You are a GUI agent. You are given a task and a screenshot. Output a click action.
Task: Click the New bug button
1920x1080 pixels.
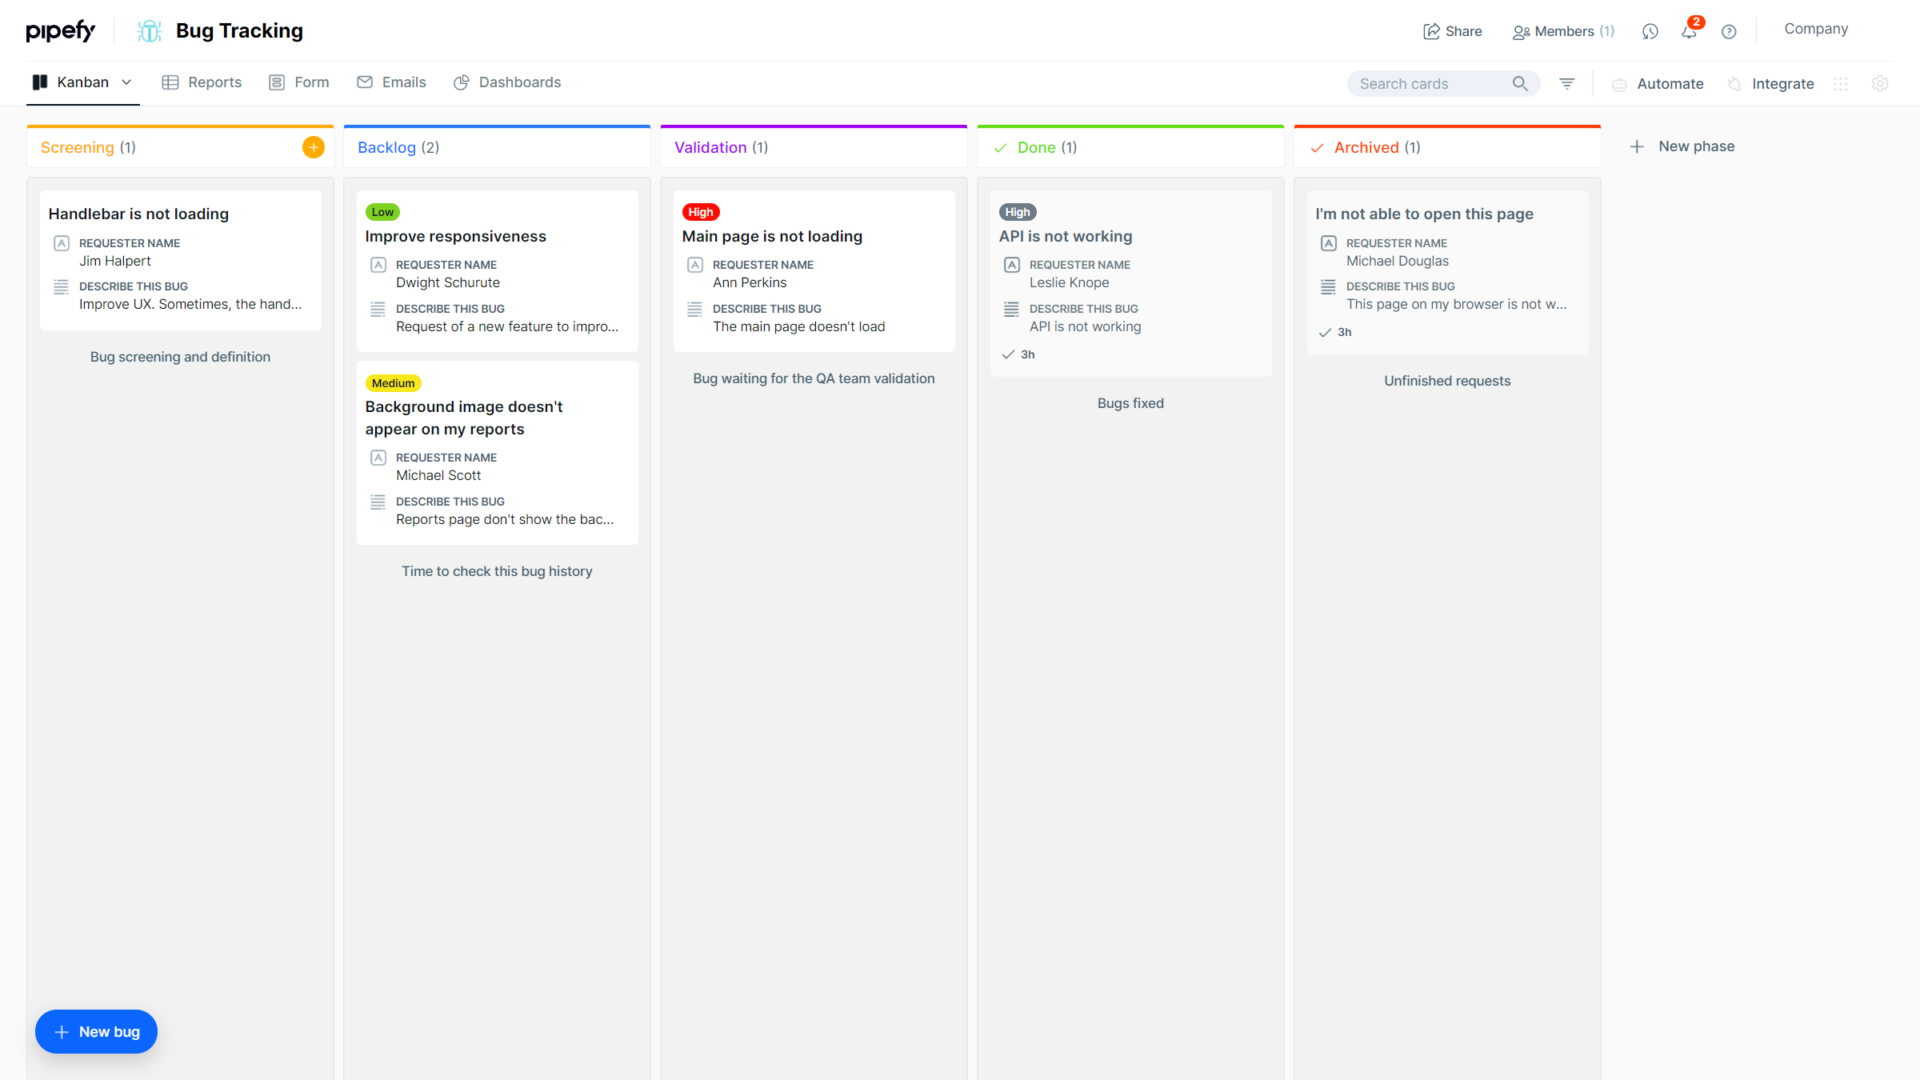(96, 1031)
